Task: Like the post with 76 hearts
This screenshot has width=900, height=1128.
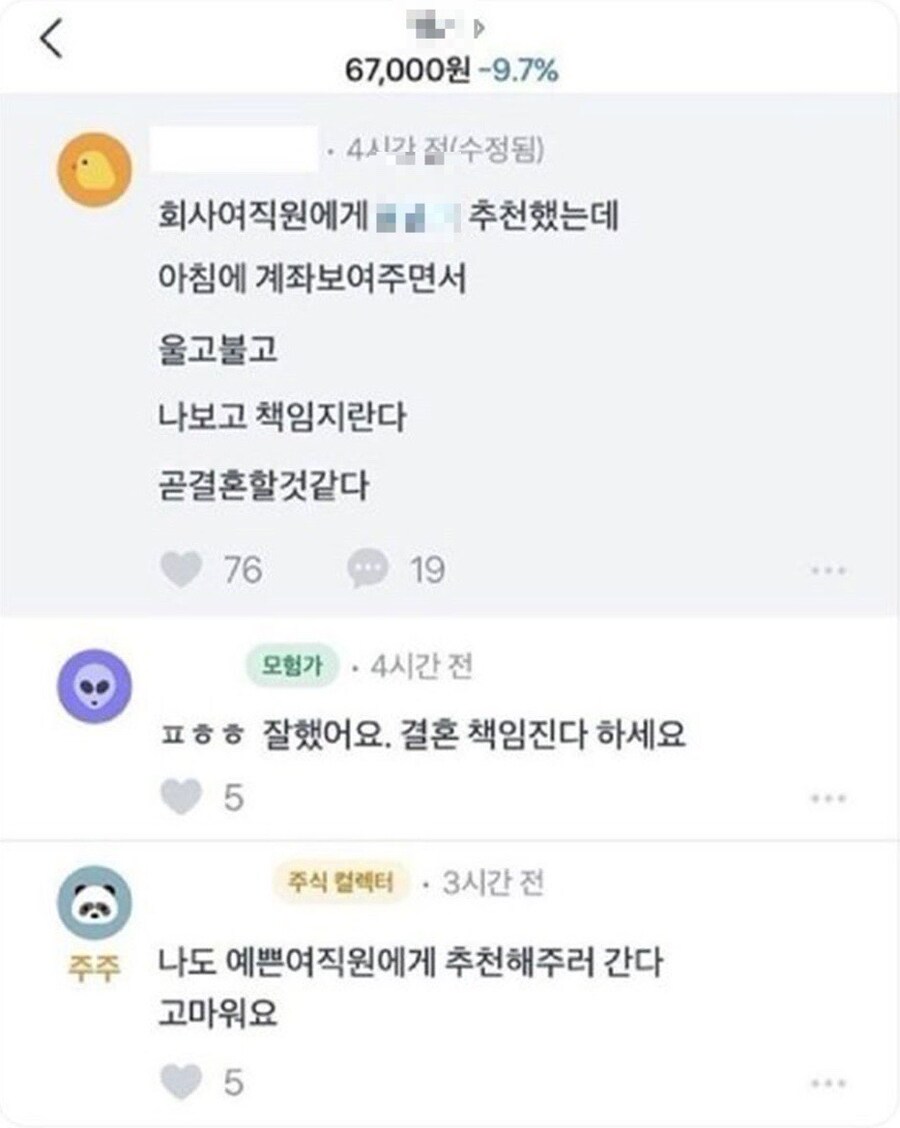Action: click(x=180, y=569)
